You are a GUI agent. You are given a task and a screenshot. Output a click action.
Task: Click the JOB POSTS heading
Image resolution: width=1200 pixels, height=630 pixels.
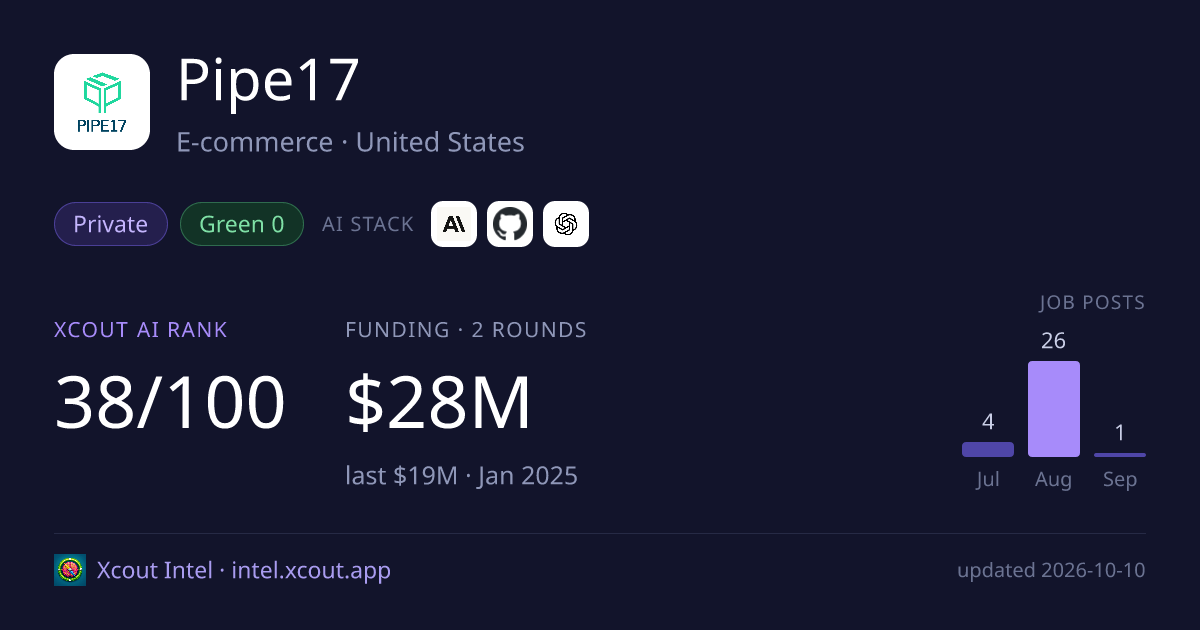1092,303
